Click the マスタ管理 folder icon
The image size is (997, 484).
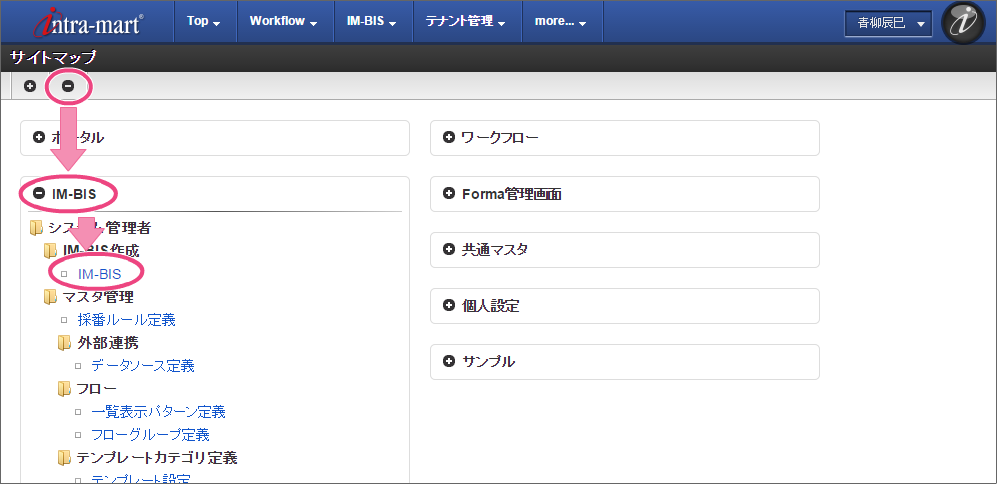(51, 296)
